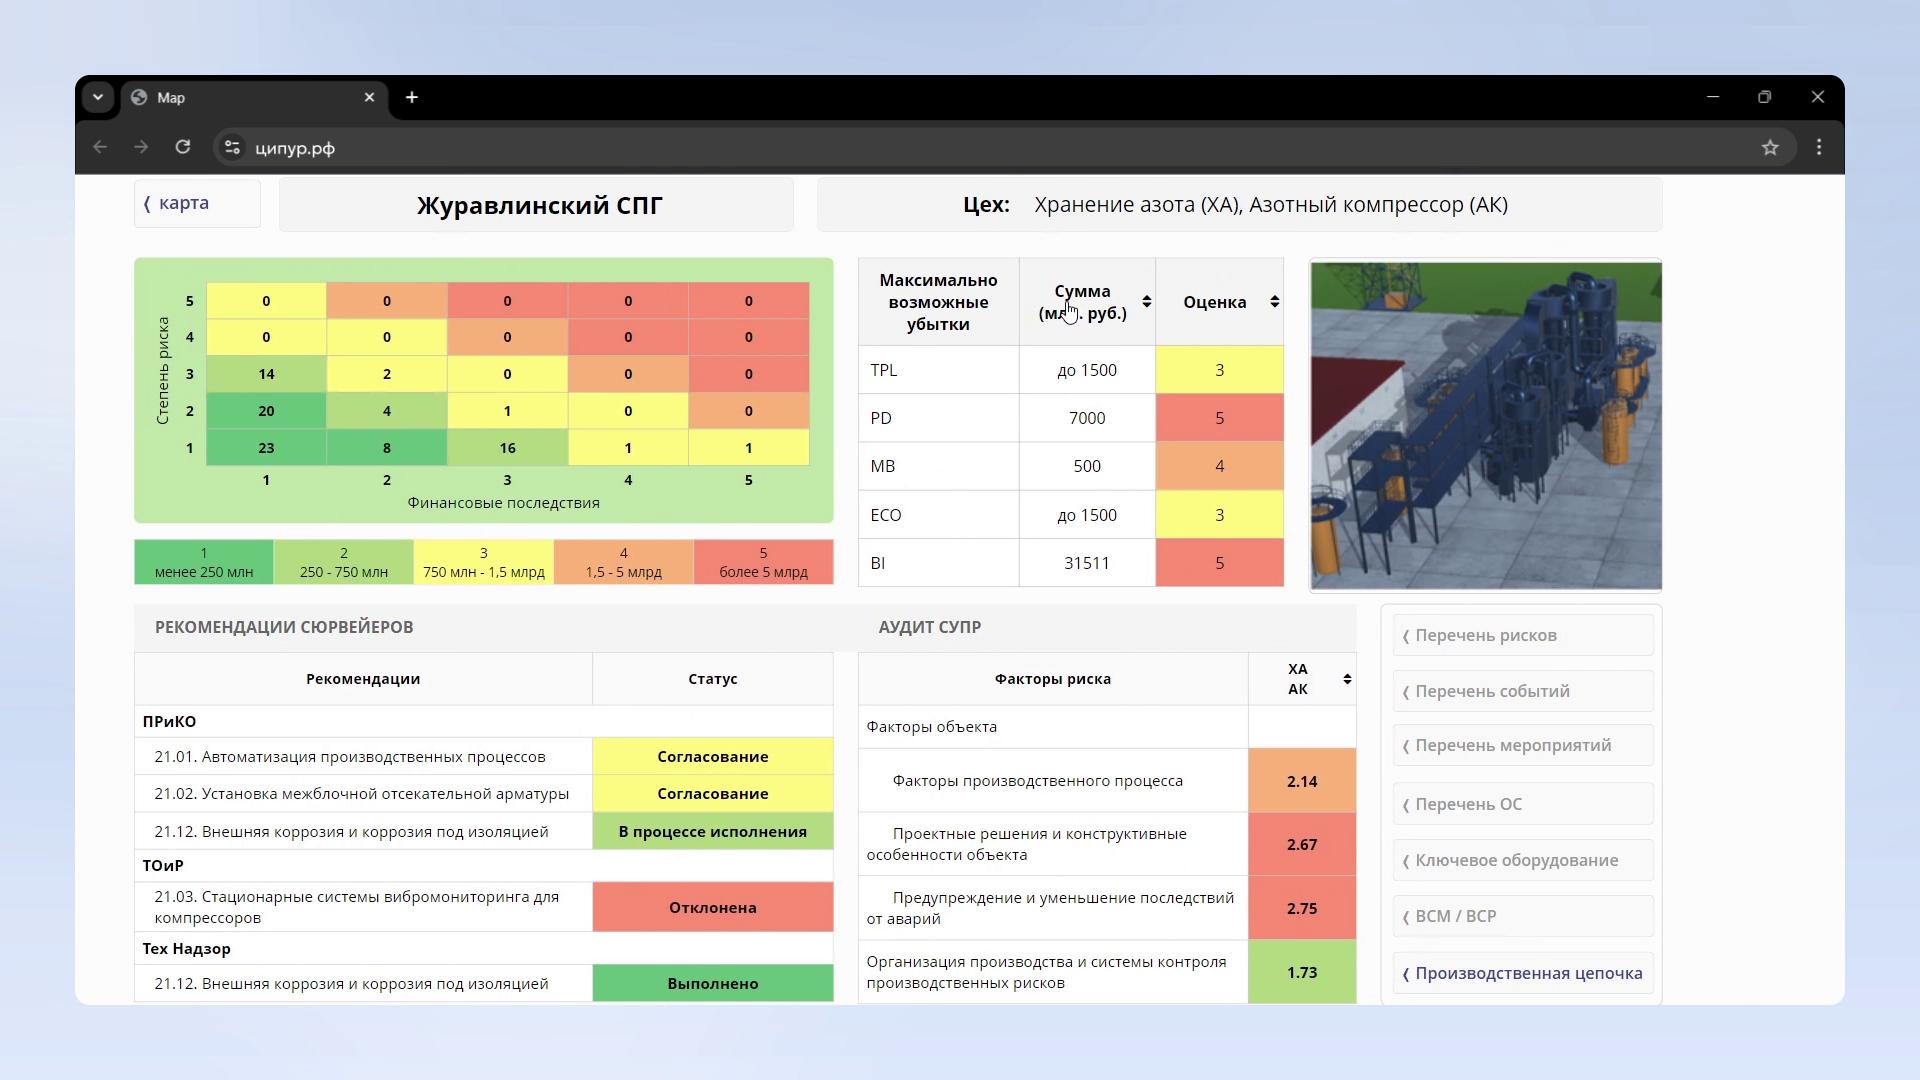
Task: Click the Выполнено status cell
Action: pos(713,983)
